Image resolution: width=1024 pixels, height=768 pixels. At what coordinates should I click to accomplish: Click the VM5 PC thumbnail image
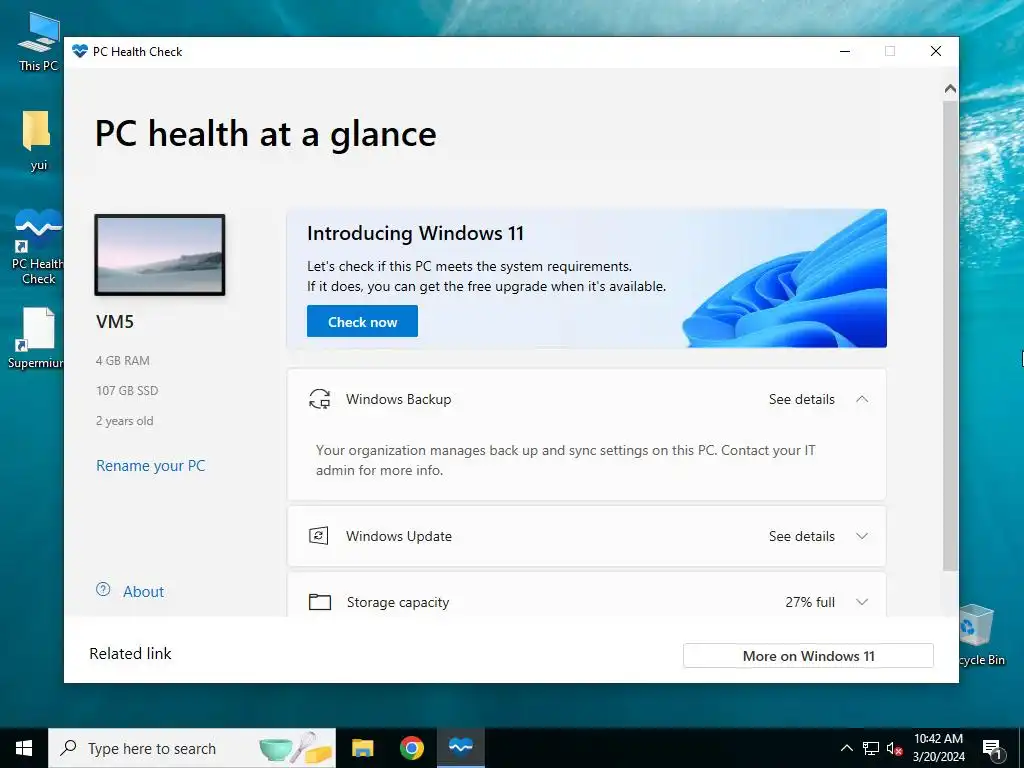point(160,255)
